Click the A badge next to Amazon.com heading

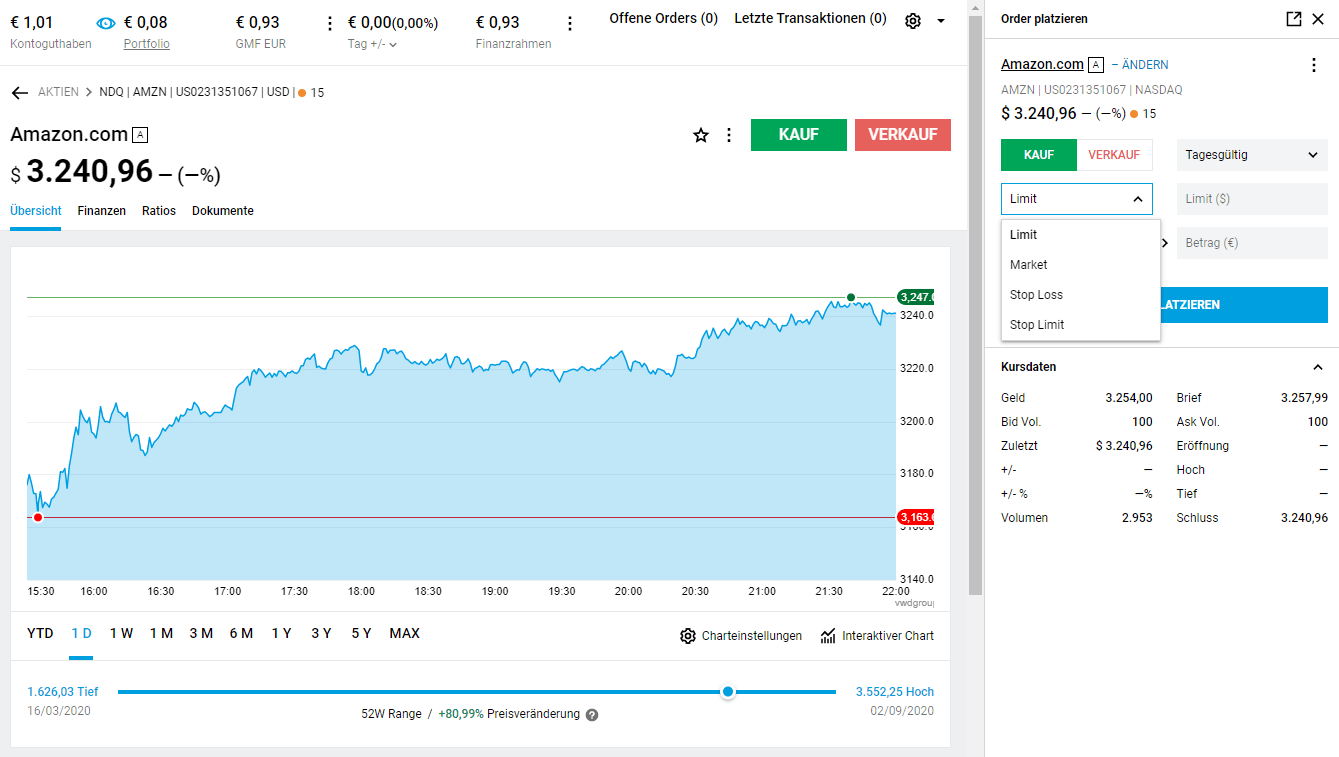click(x=140, y=135)
